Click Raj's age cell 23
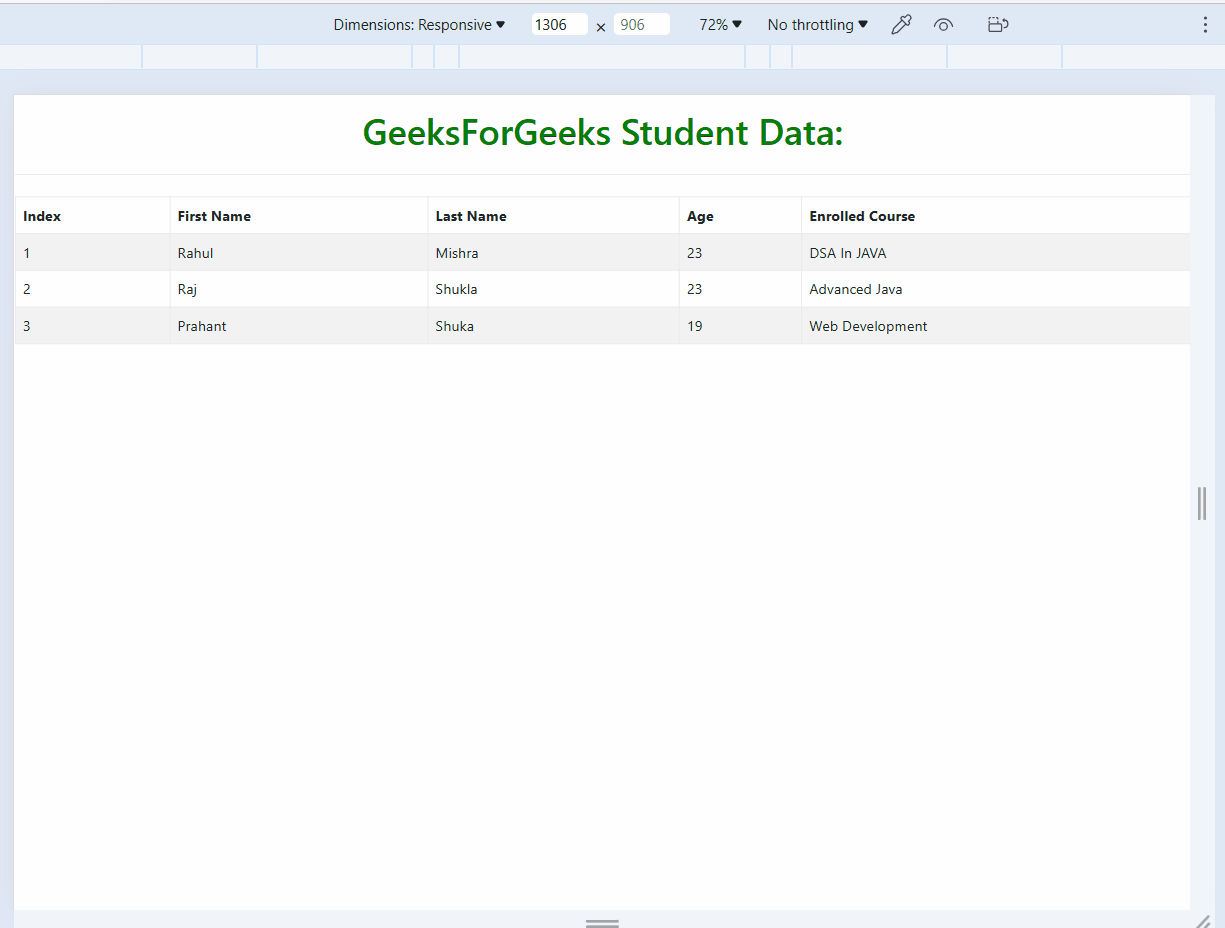The width and height of the screenshot is (1225, 928). [x=741, y=289]
